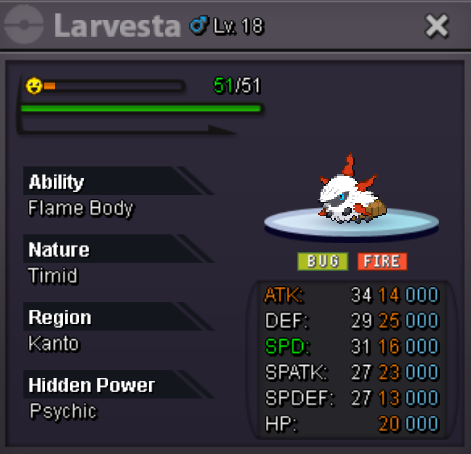Click the Timid nature value
The image size is (471, 454).
[53, 275]
